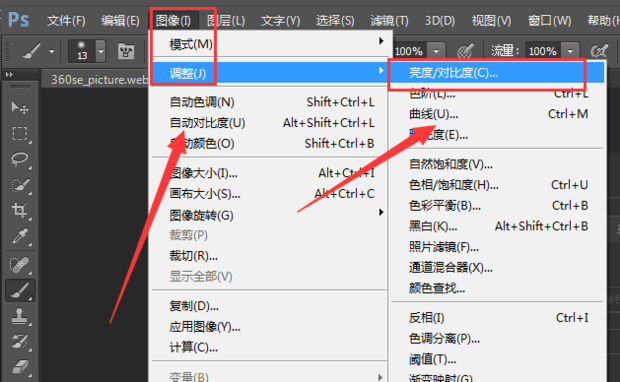Click 复制(D)... menu entry

(270, 306)
